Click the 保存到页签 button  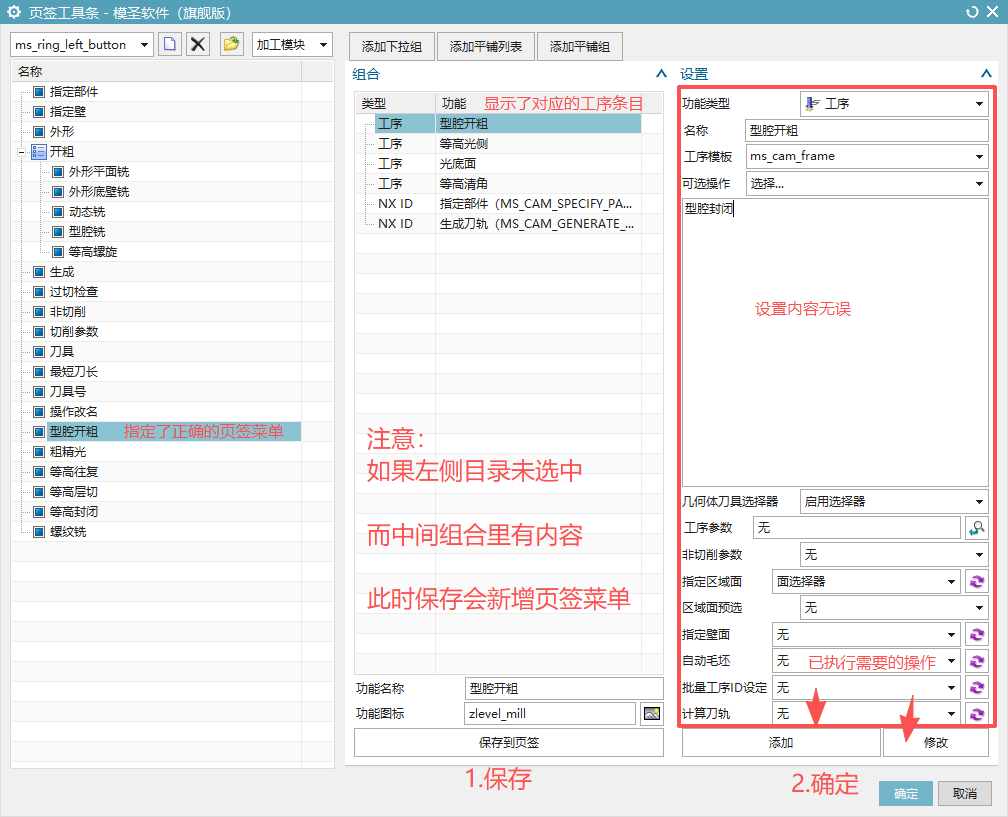click(509, 742)
